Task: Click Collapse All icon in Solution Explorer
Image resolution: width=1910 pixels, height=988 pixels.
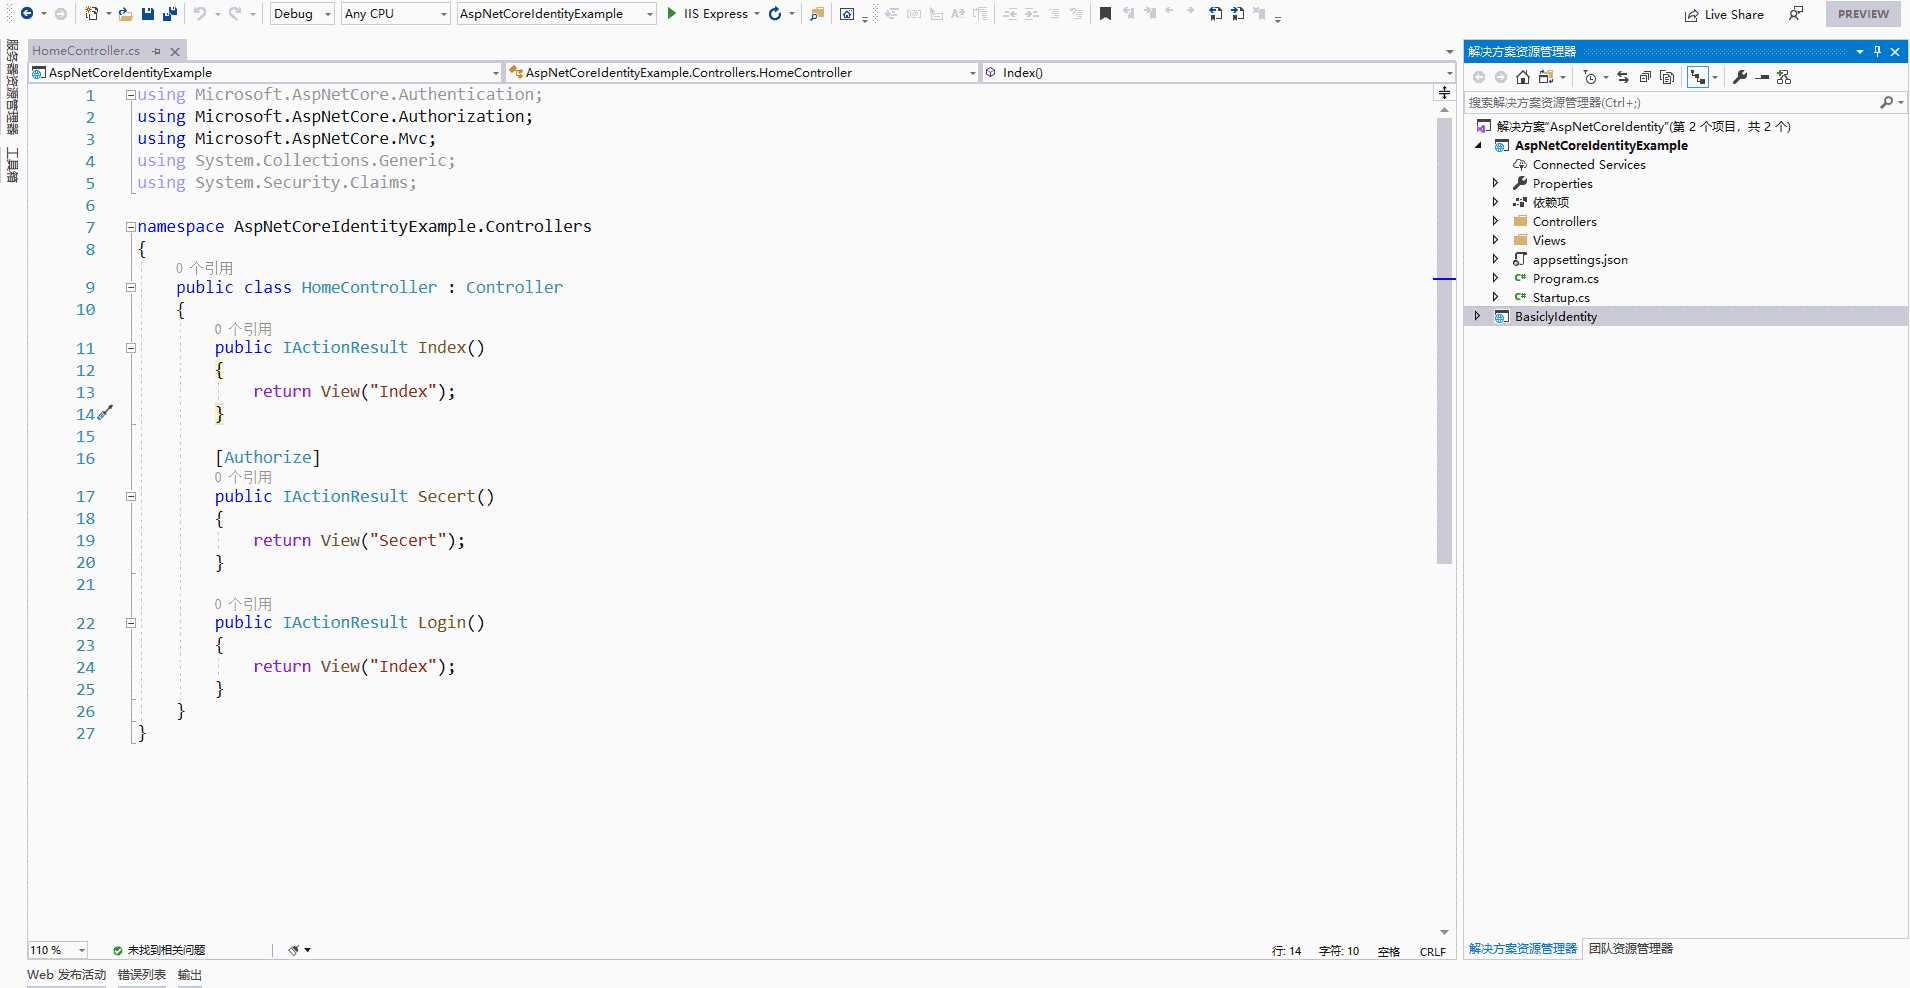Action: [x=1645, y=77]
